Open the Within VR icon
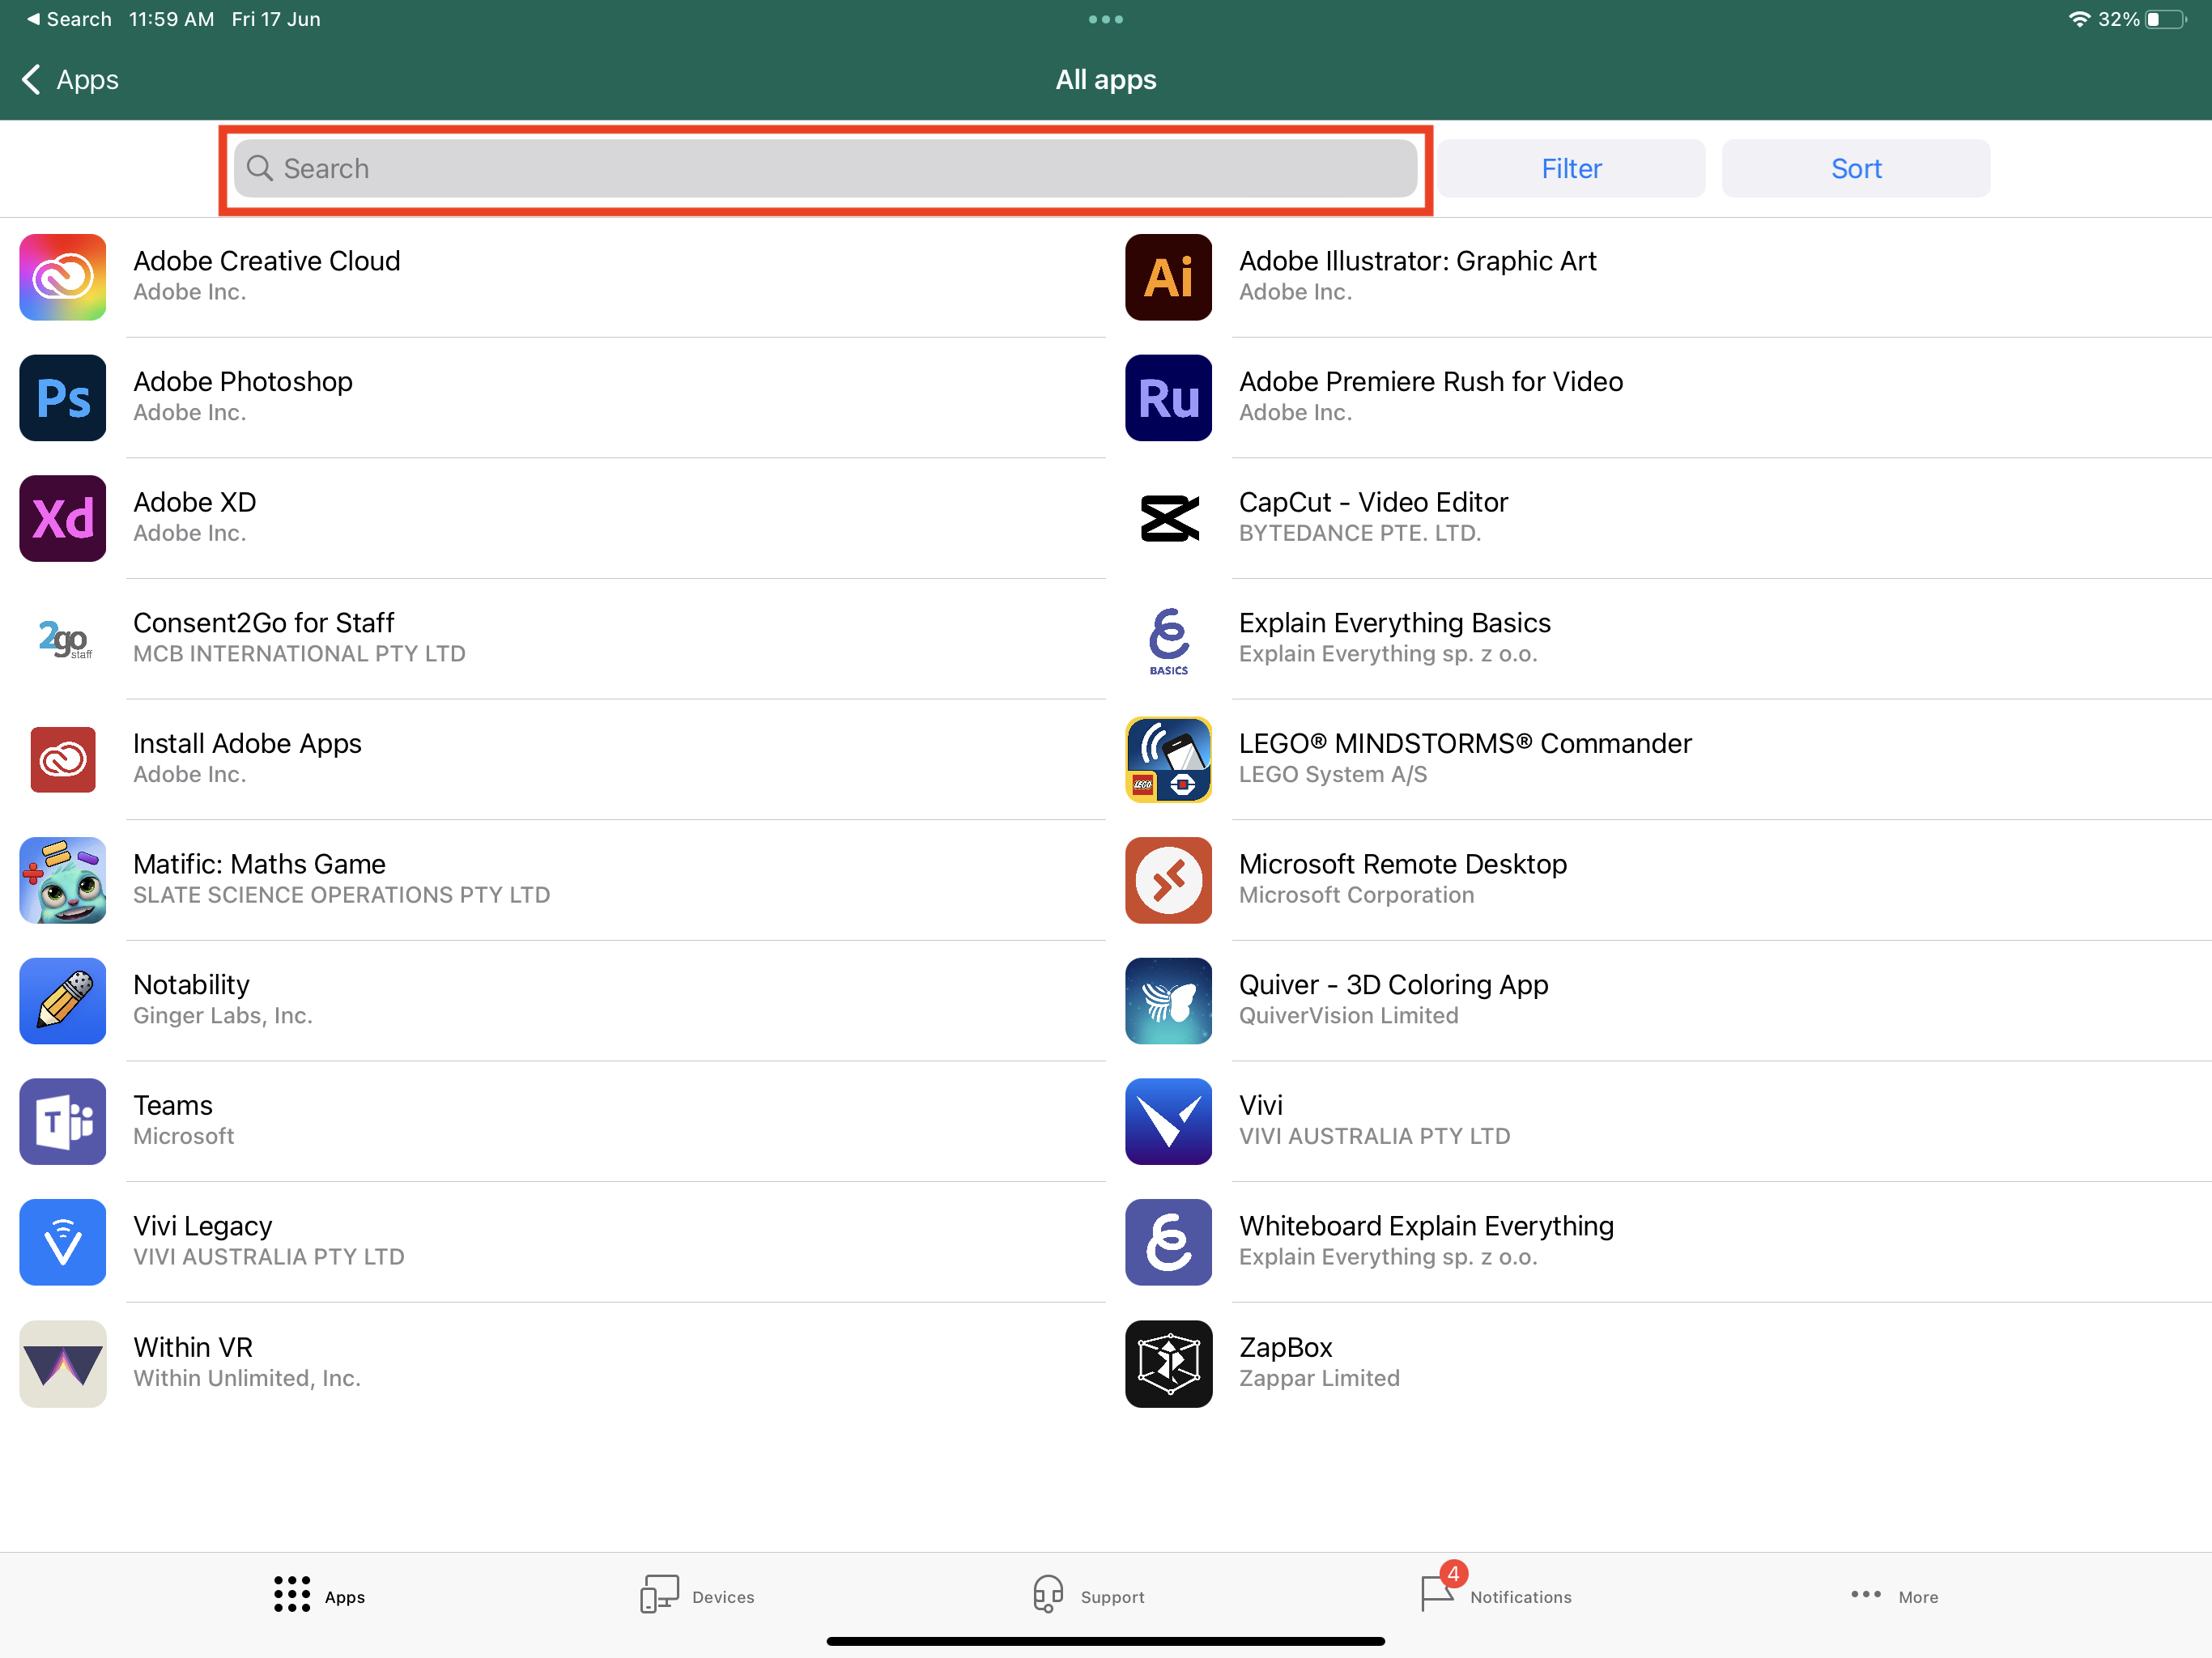 point(62,1364)
